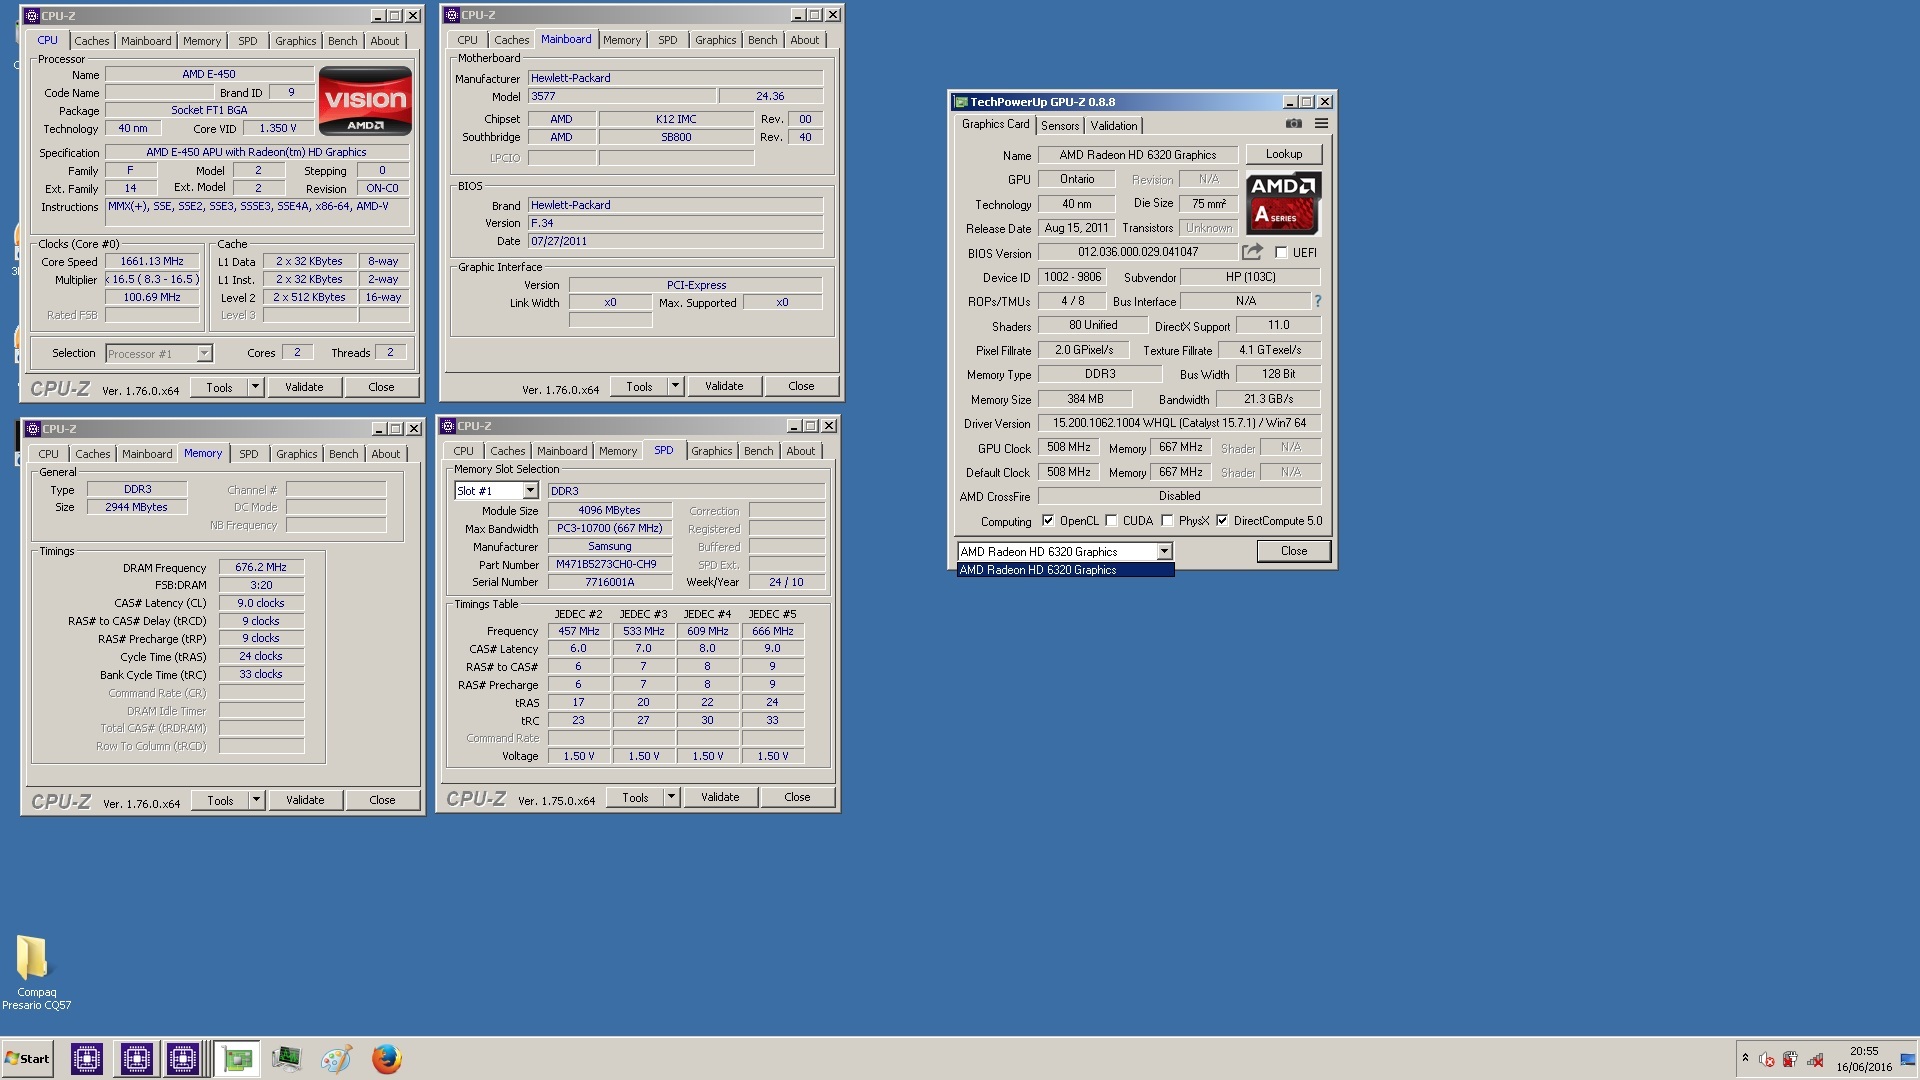Image resolution: width=1920 pixels, height=1080 pixels.
Task: Click BIOS Version field 012.036.000.029.041047
Action: coord(1138,252)
